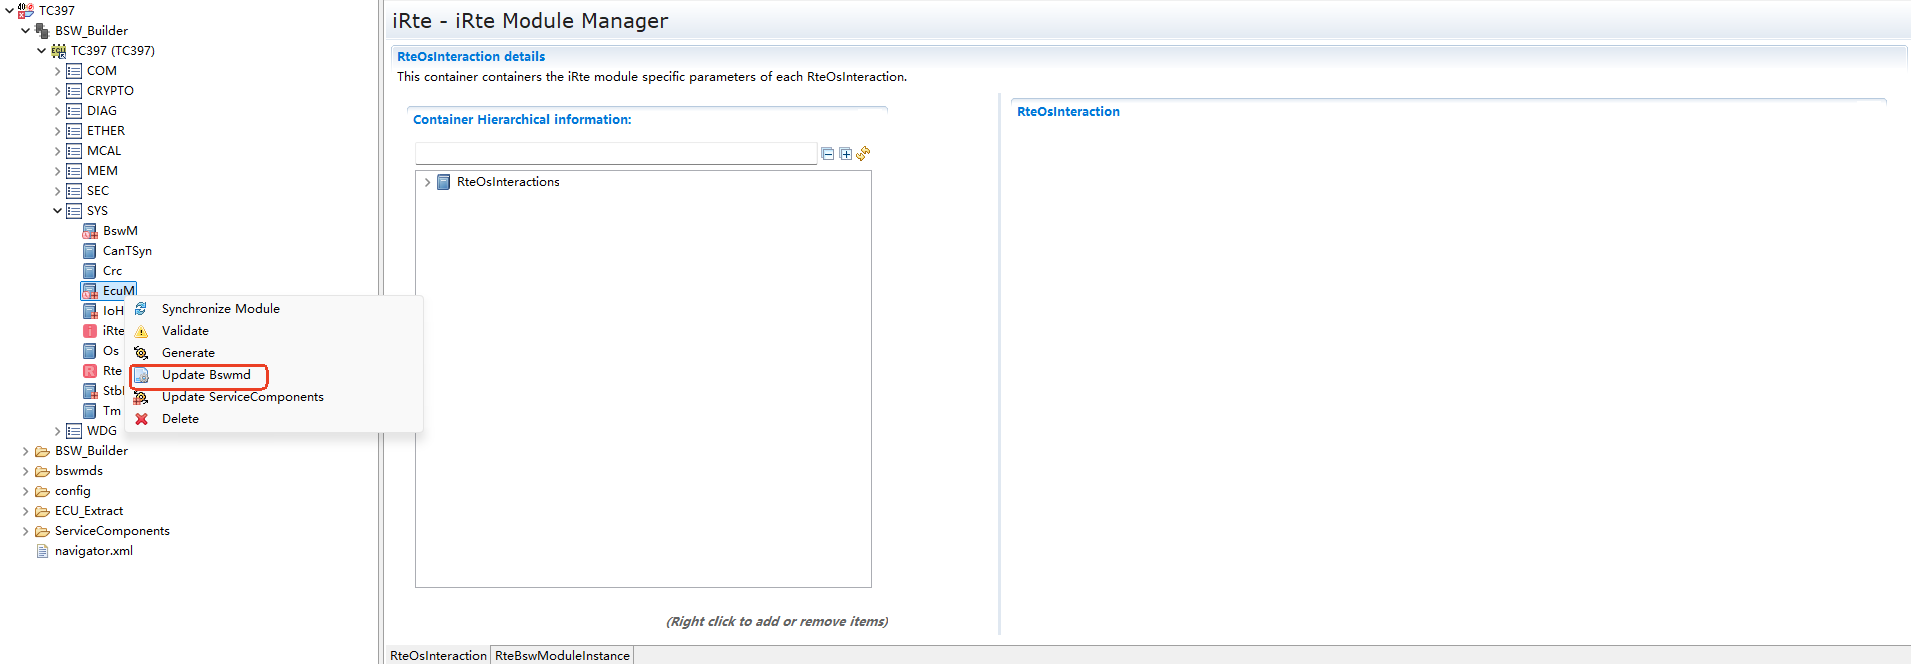Switch to the RteBswModuleInstance tab
The height and width of the screenshot is (664, 1911).
coord(562,656)
